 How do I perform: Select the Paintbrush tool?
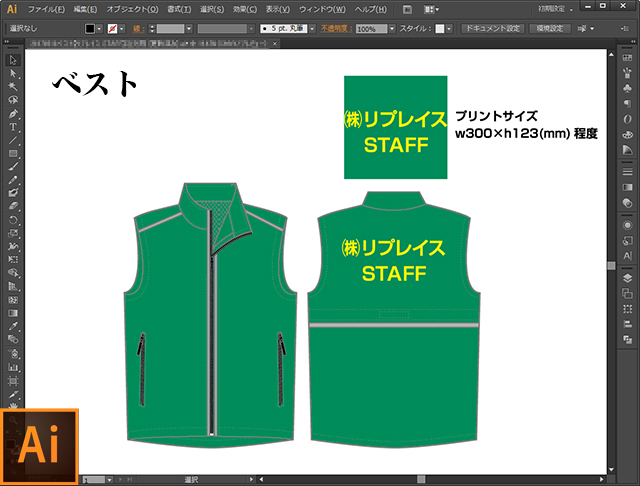pyautogui.click(x=13, y=166)
